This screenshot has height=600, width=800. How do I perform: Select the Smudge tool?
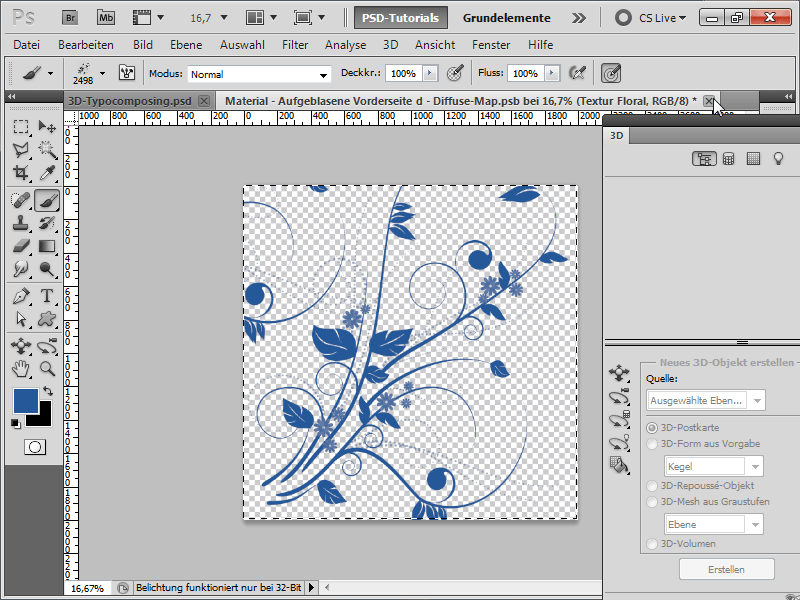coord(21,269)
